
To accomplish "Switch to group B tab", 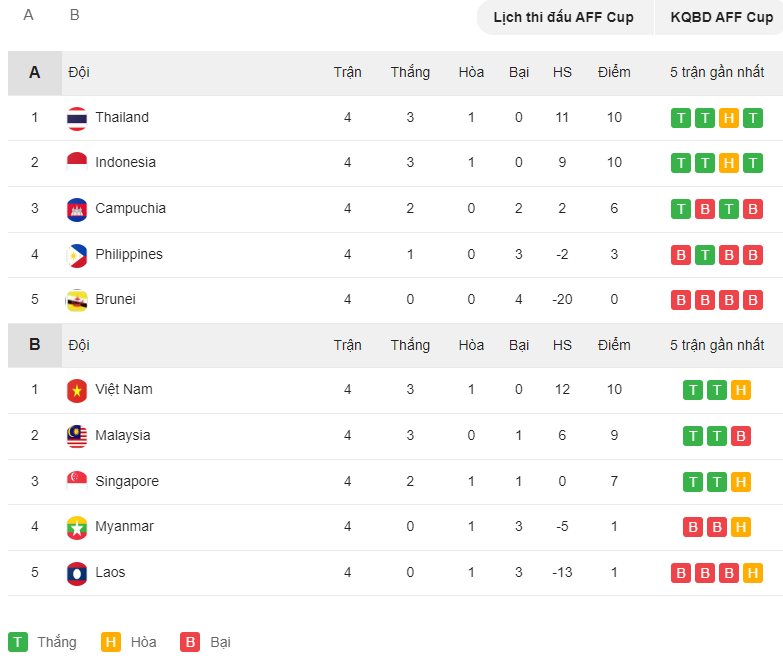I will point(74,15).
